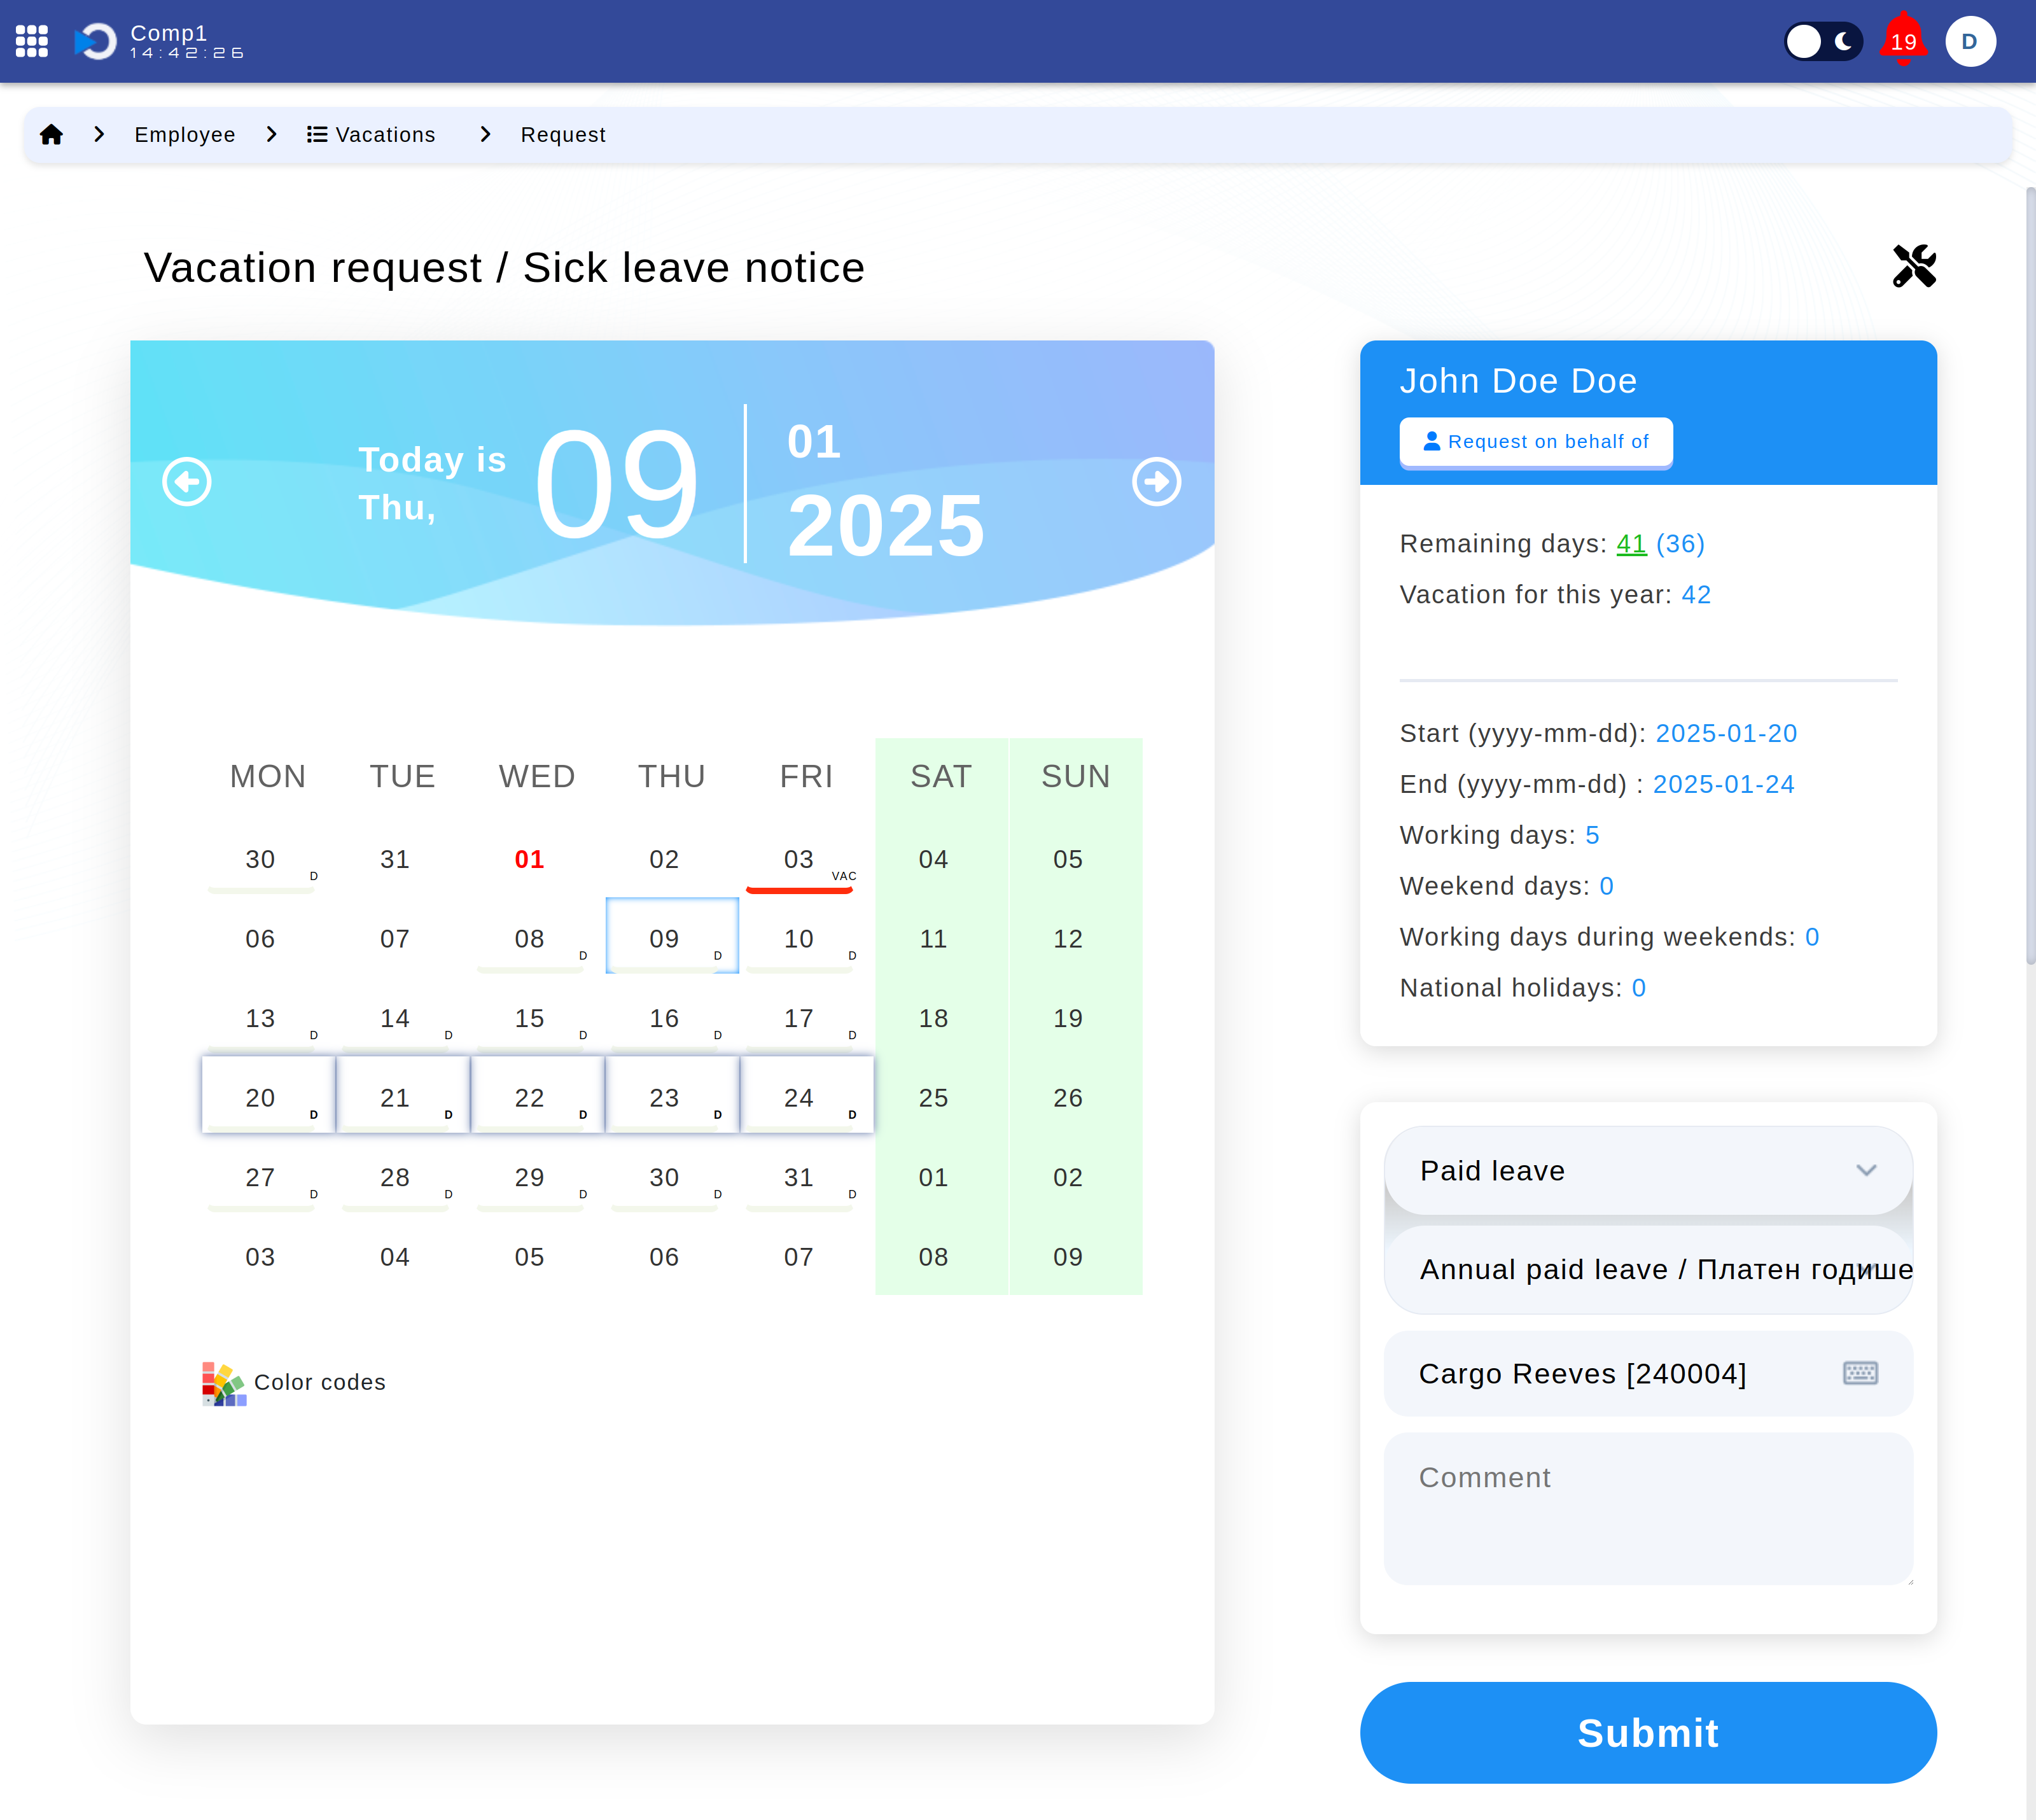Image resolution: width=2036 pixels, height=1820 pixels.
Task: Click the navigate right arrow icon
Action: (x=1156, y=481)
